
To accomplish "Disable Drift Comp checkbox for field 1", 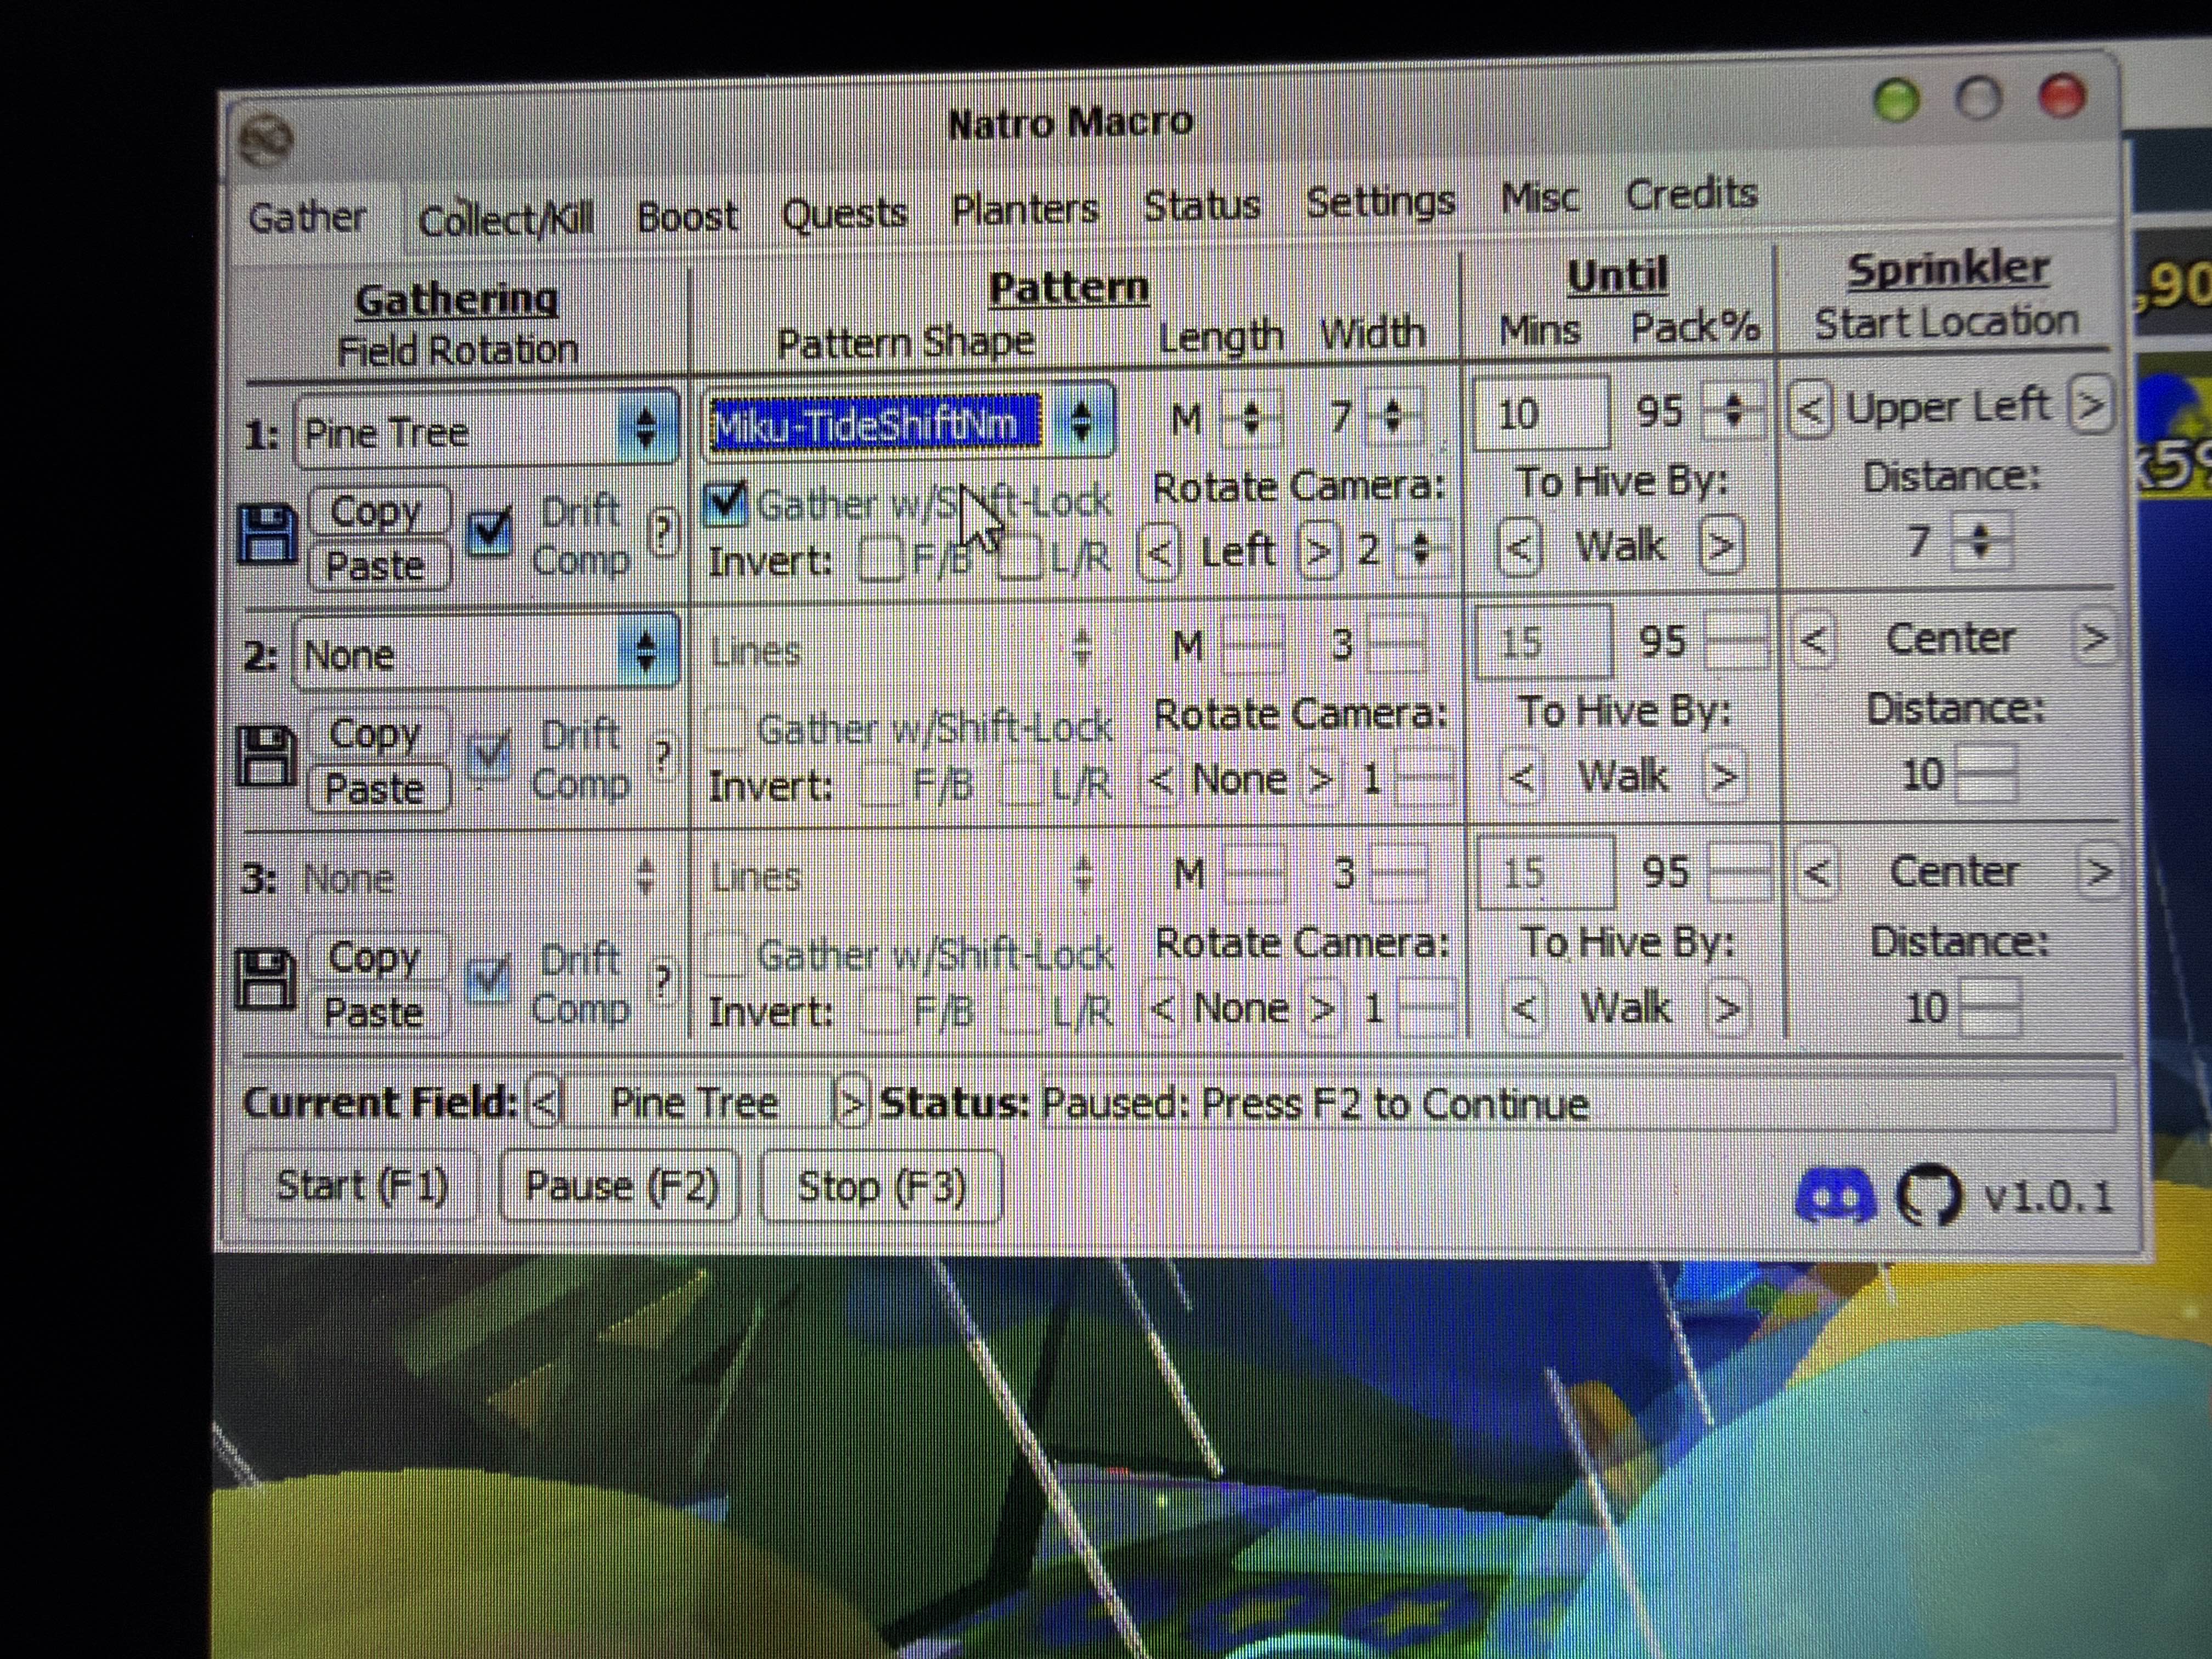I will 490,534.
